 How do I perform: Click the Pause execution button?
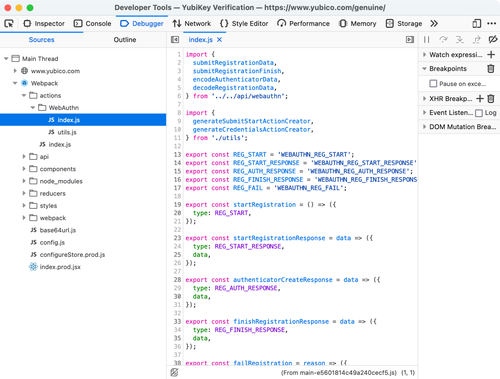427,40
